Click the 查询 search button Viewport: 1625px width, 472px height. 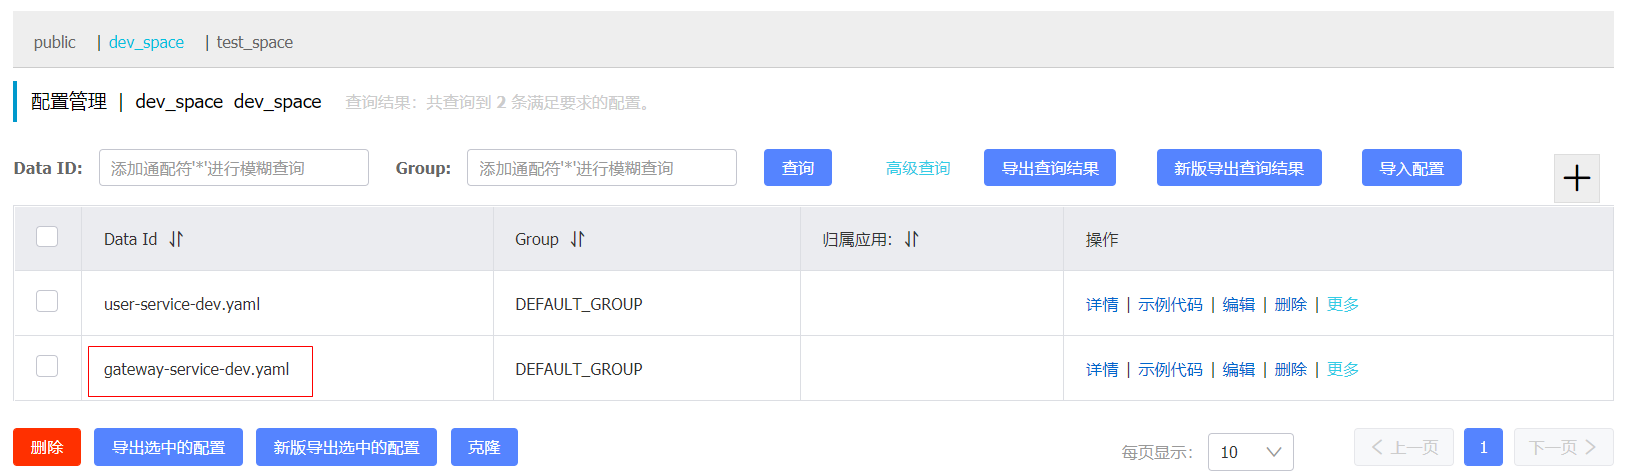pos(798,168)
